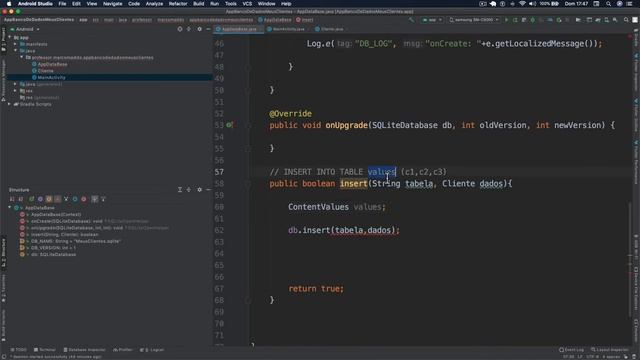Click the Wi-Fi icon in menu bar
The height and width of the screenshot is (360, 640).
[x=522, y=4]
